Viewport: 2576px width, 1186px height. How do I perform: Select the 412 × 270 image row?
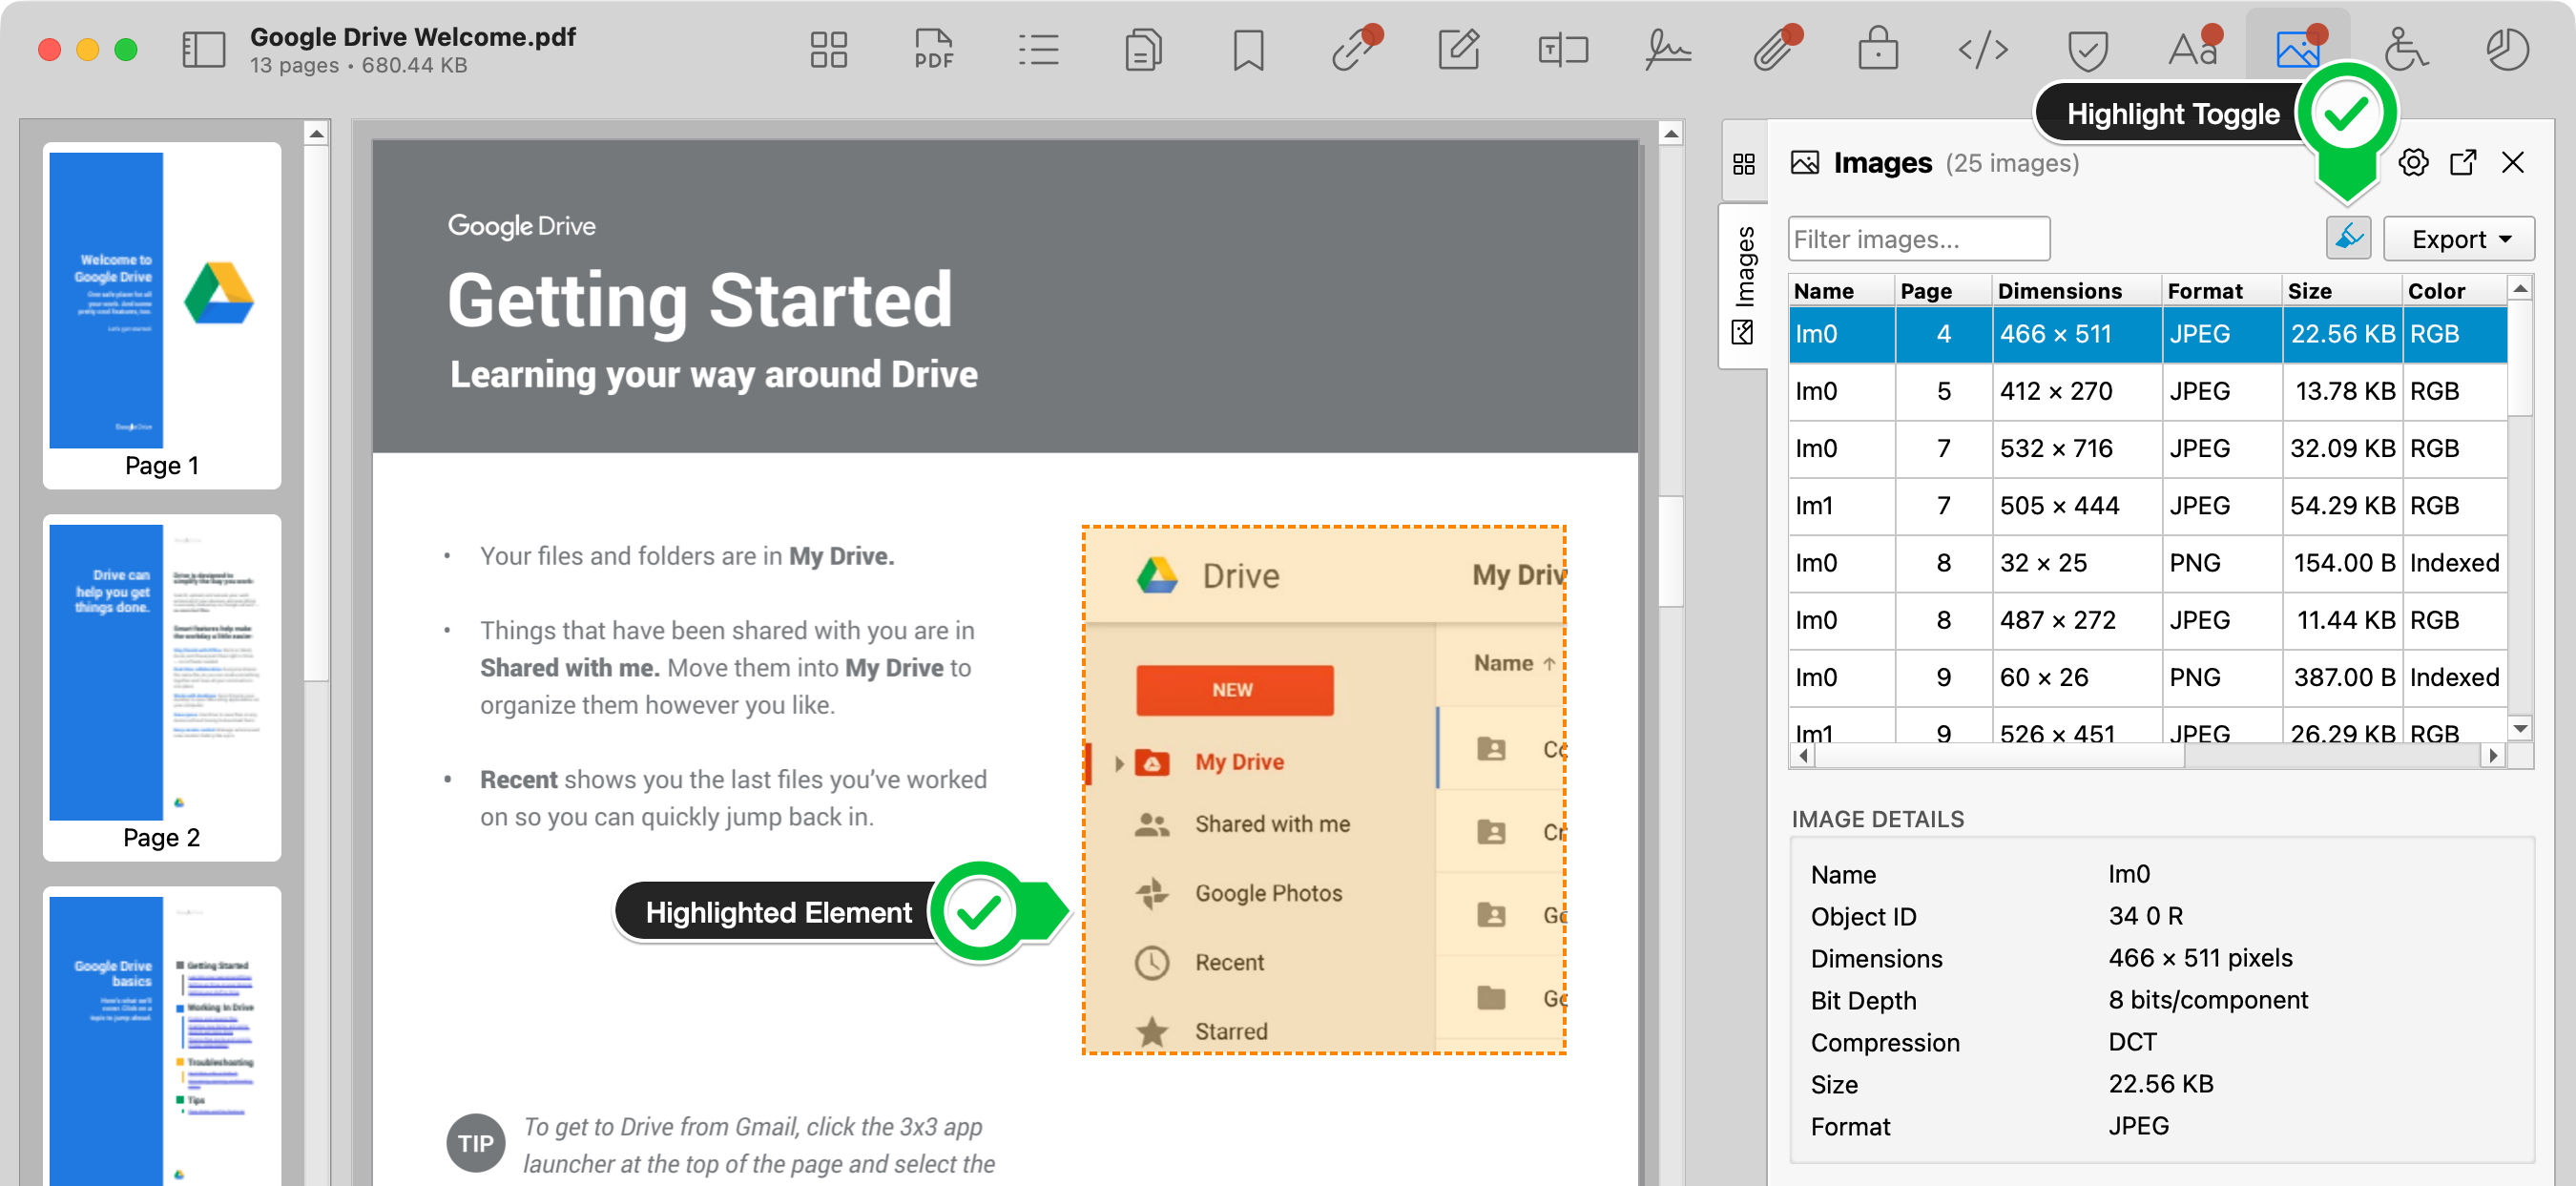2147,391
